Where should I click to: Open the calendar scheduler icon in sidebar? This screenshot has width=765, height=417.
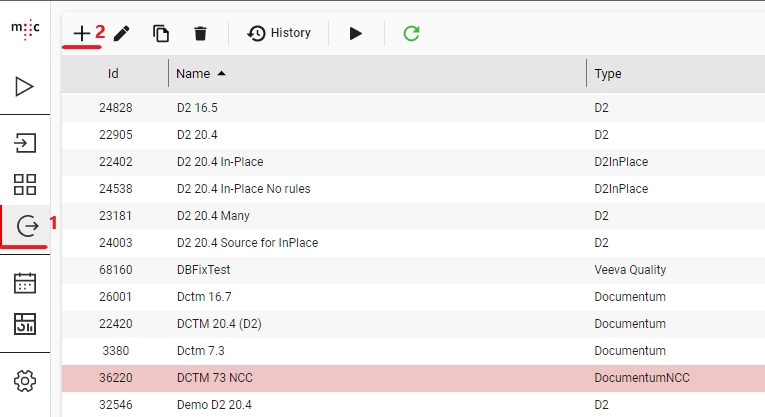click(25, 282)
